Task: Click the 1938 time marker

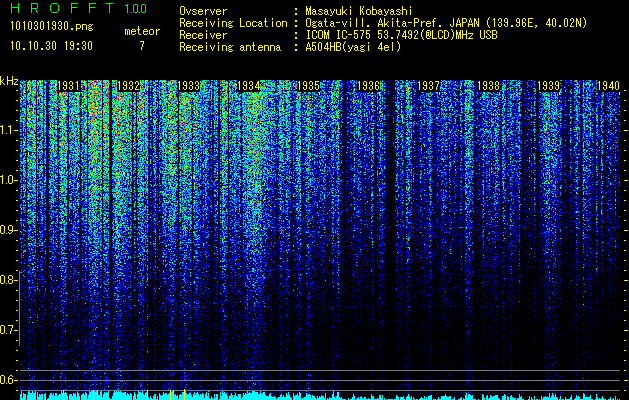Action: pyautogui.click(x=489, y=86)
